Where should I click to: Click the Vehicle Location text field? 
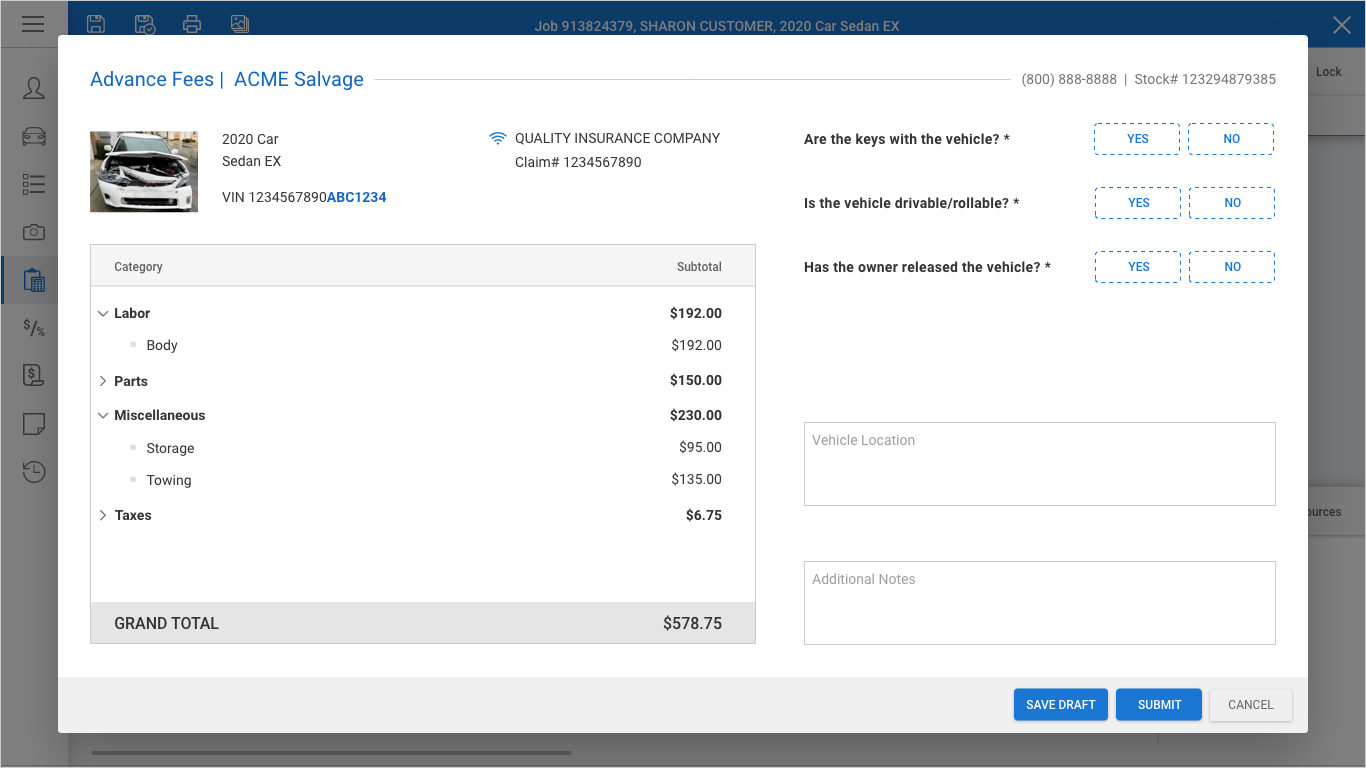click(1039, 464)
